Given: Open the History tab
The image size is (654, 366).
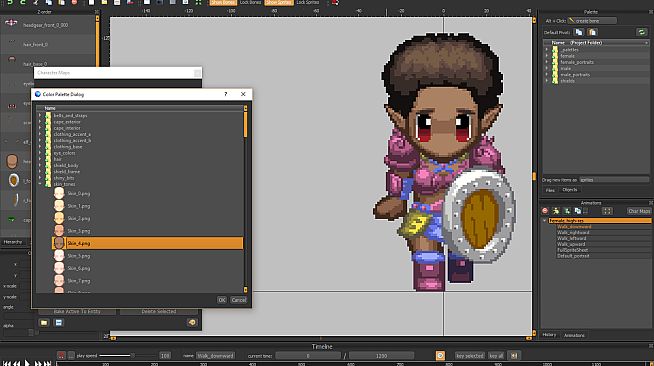Looking at the screenshot, I should (x=549, y=335).
